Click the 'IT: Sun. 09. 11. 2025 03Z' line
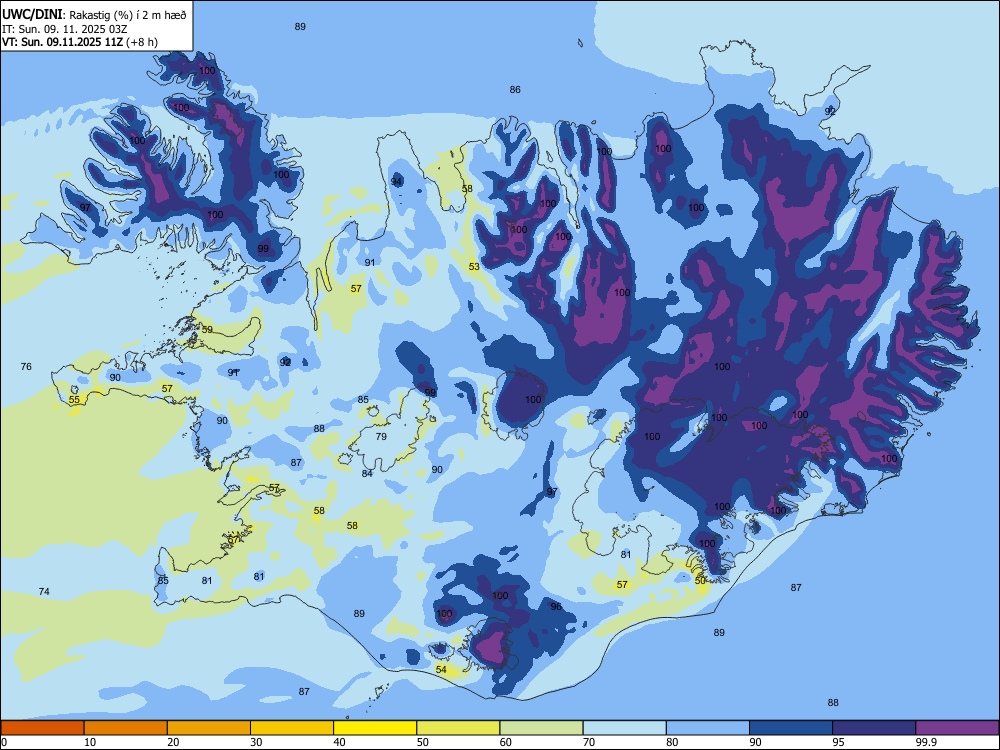 pos(64,29)
